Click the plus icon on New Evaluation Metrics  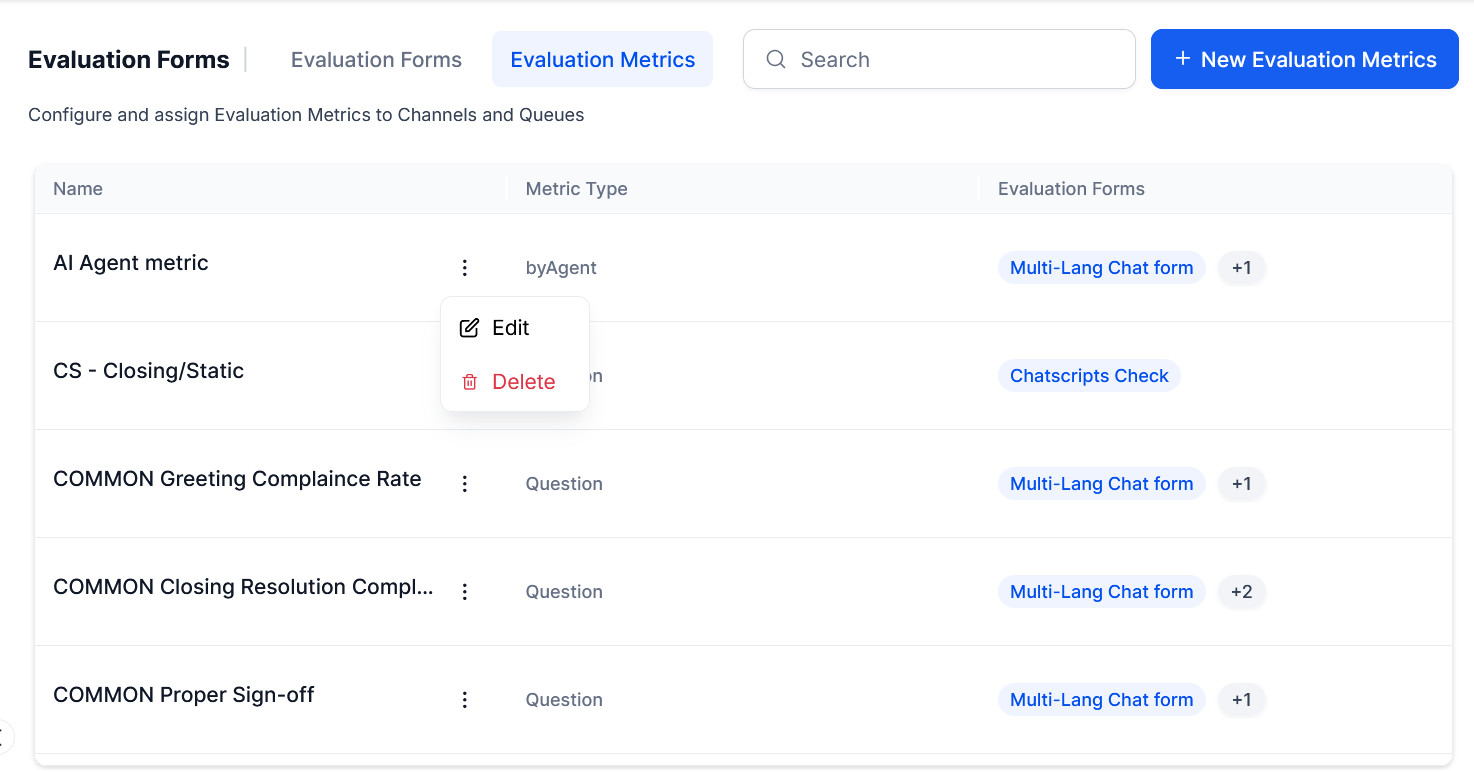pos(1182,59)
